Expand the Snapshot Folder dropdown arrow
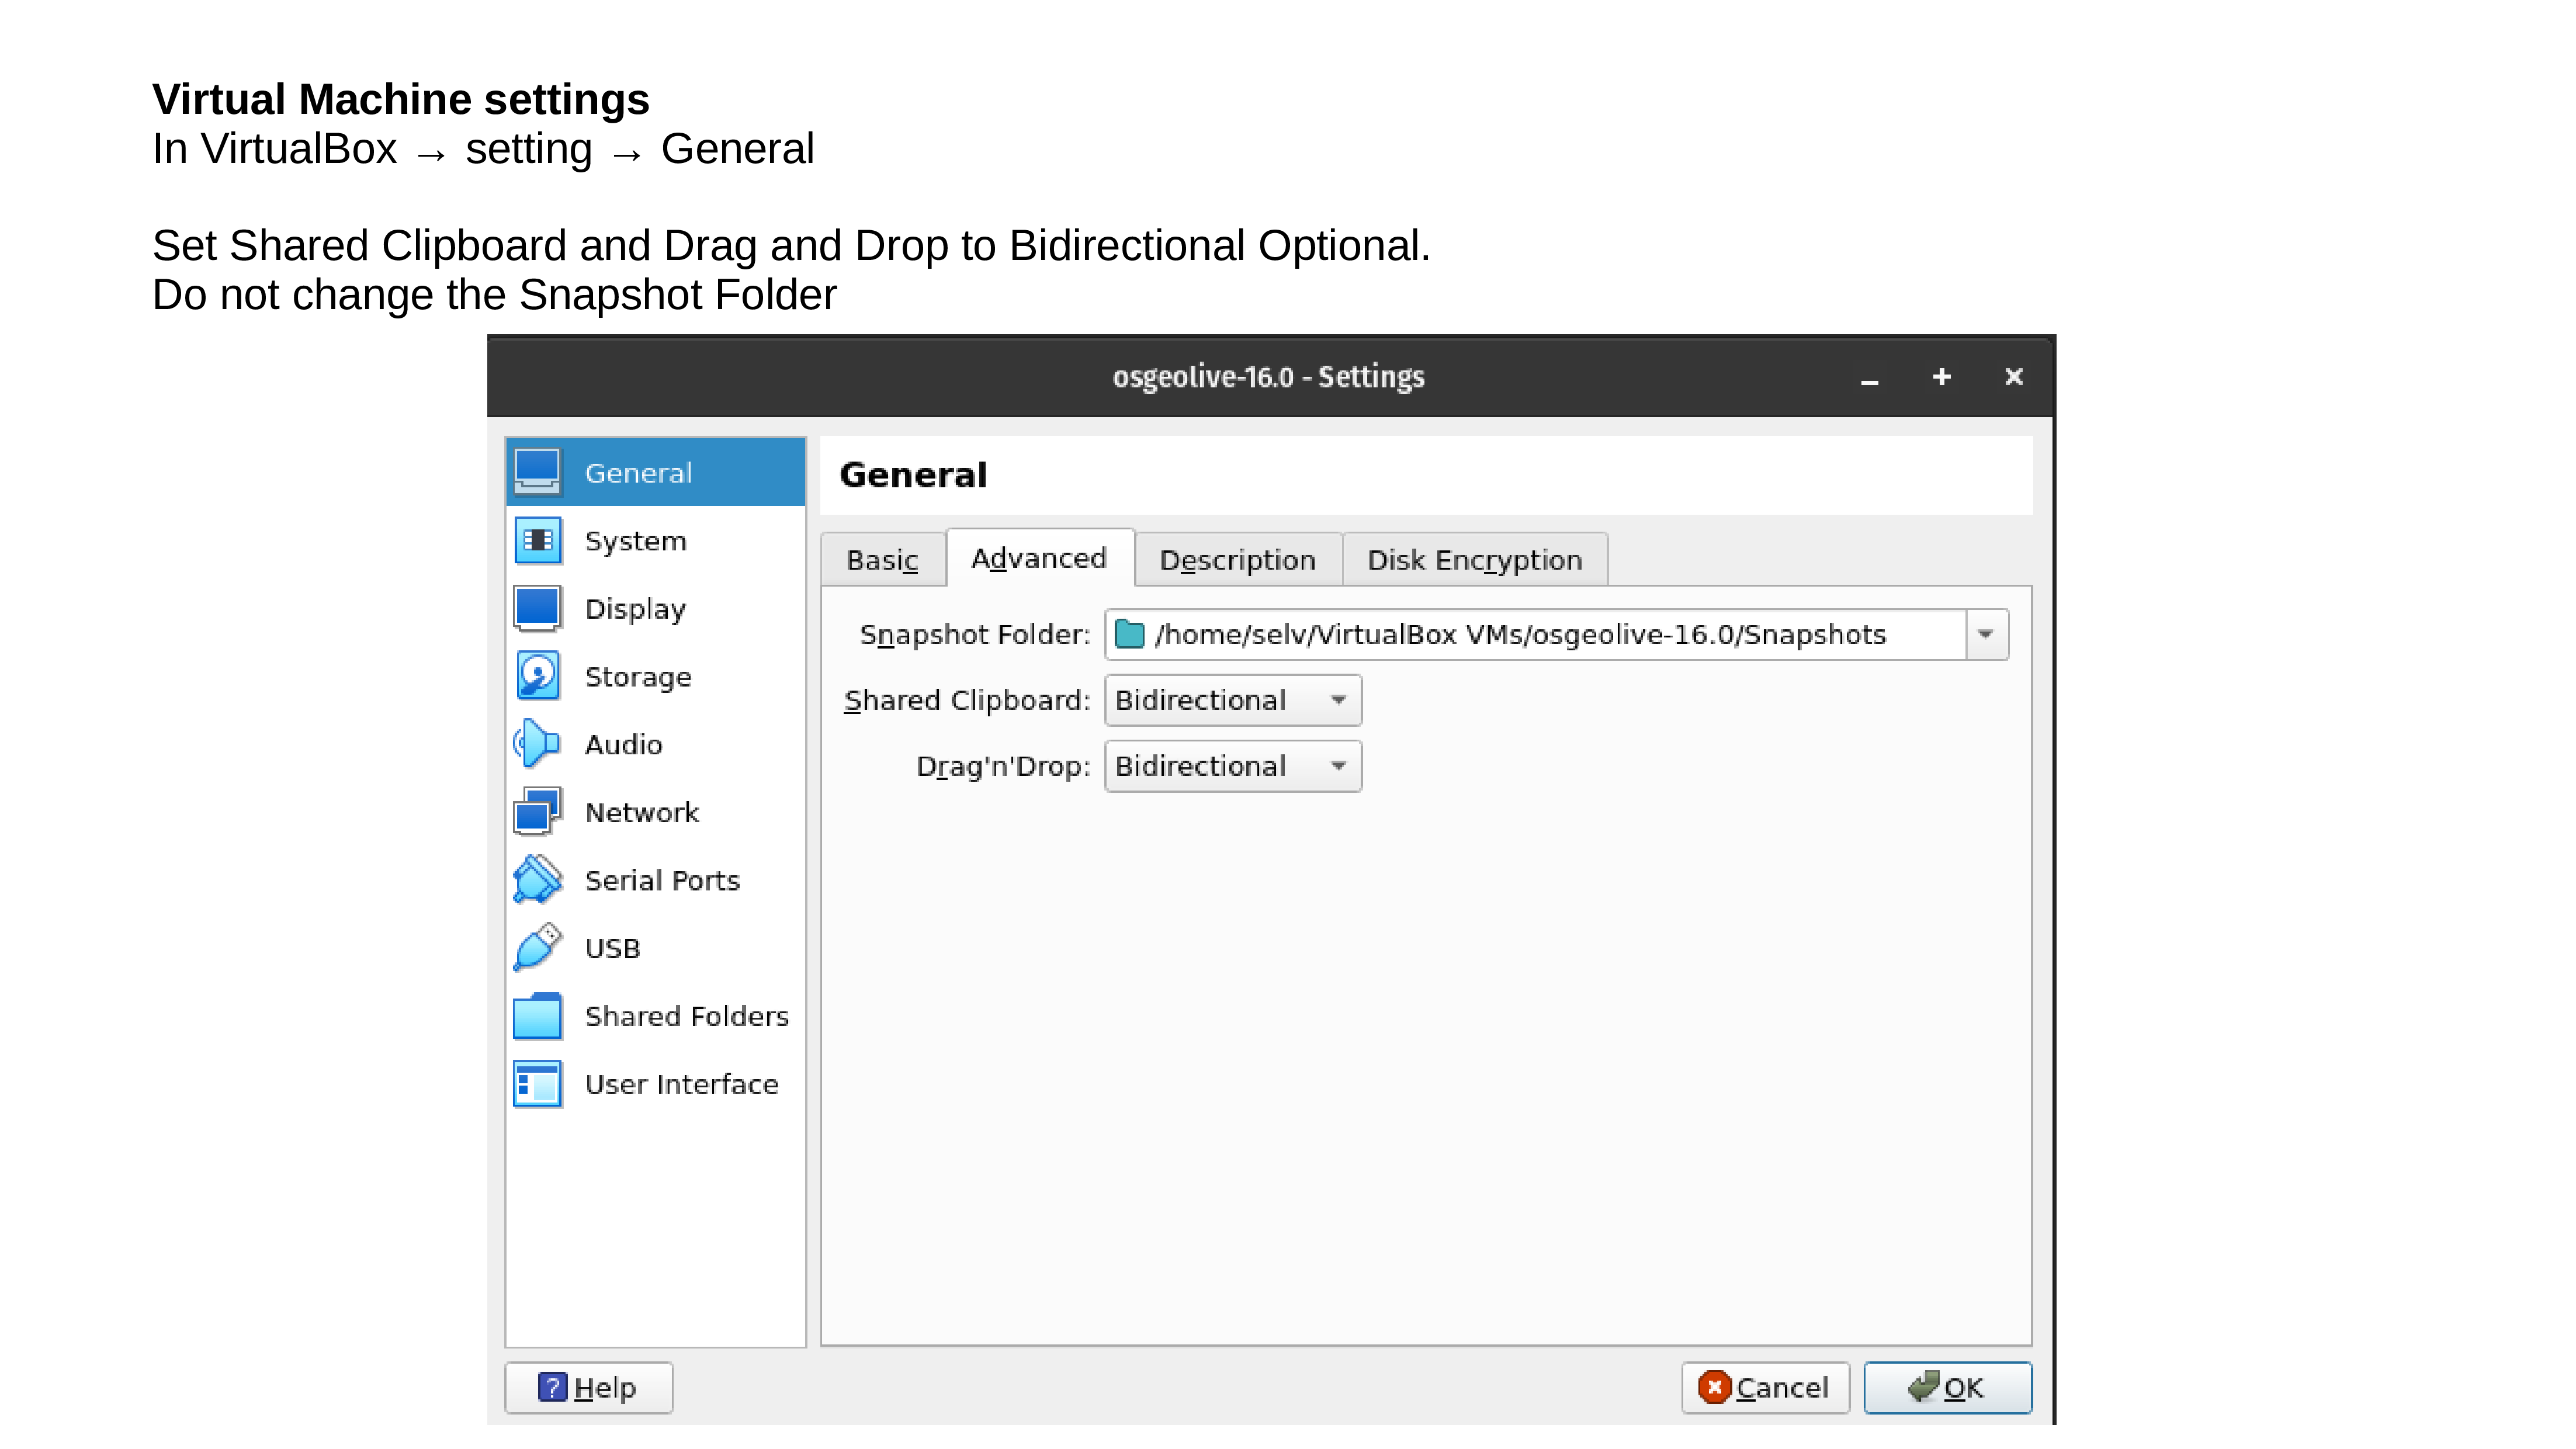The width and height of the screenshot is (2576, 1449). click(x=1986, y=634)
